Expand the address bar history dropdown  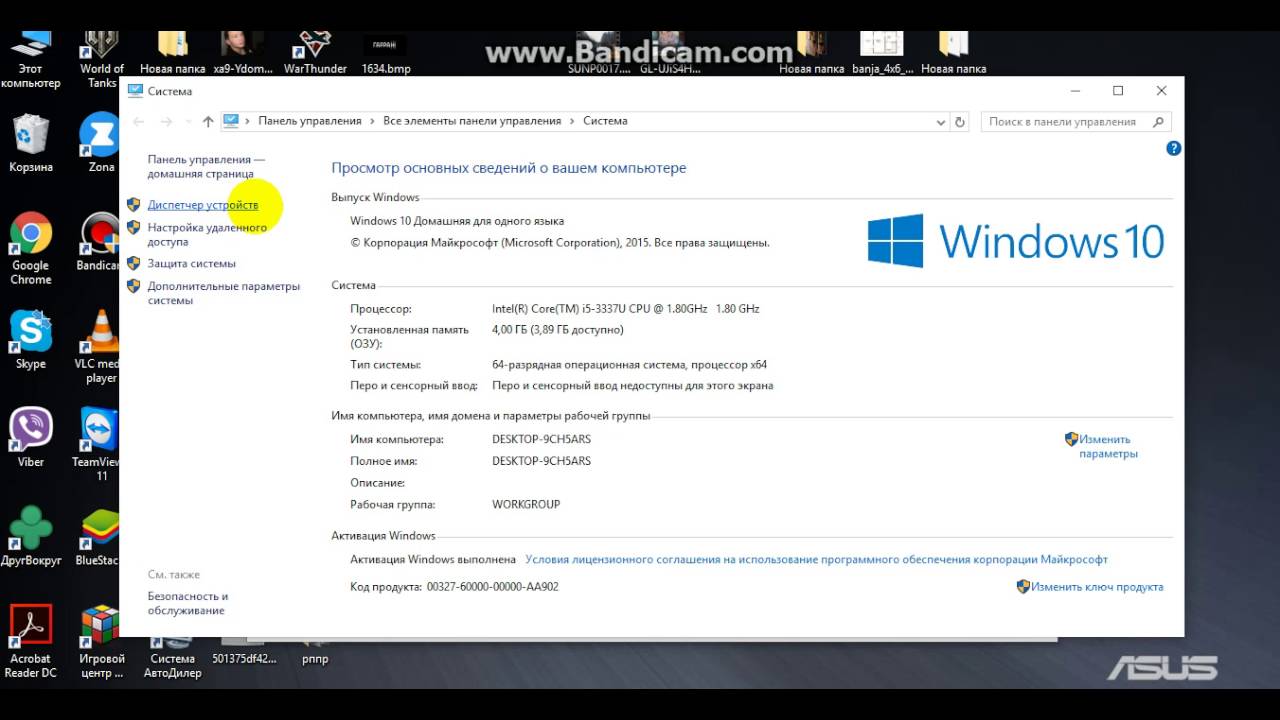coord(940,121)
